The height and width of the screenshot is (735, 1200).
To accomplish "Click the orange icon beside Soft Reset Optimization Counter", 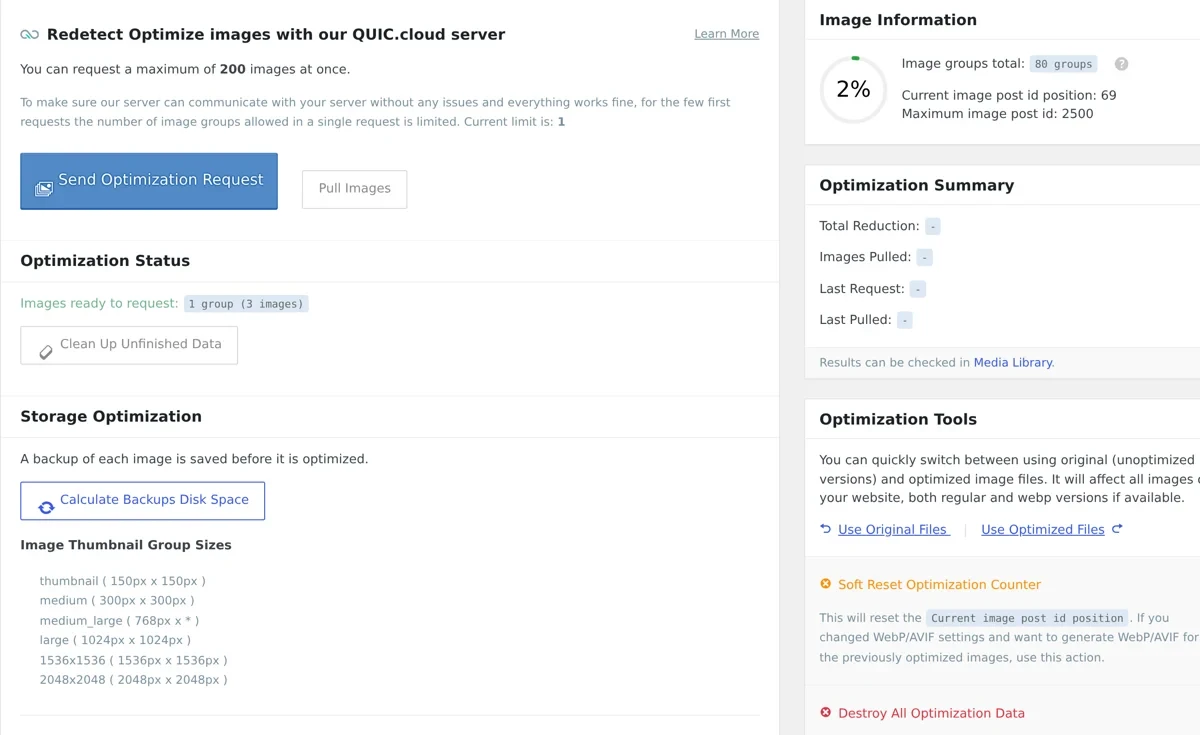I will tap(826, 584).
